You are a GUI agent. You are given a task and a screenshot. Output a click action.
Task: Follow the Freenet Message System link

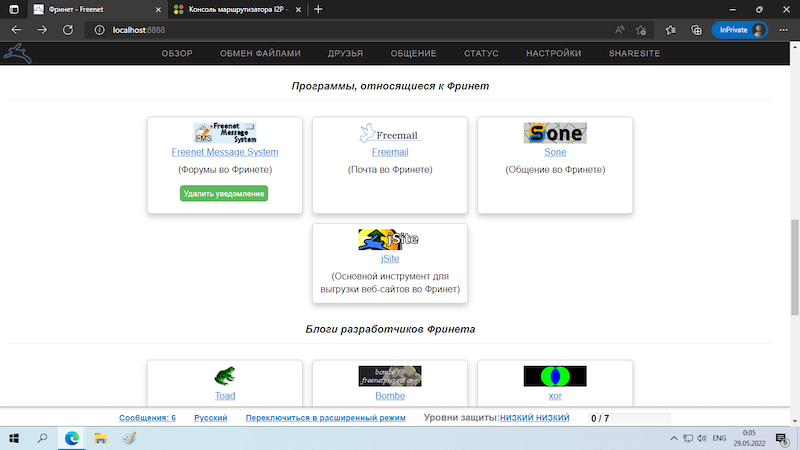pyautogui.click(x=224, y=152)
